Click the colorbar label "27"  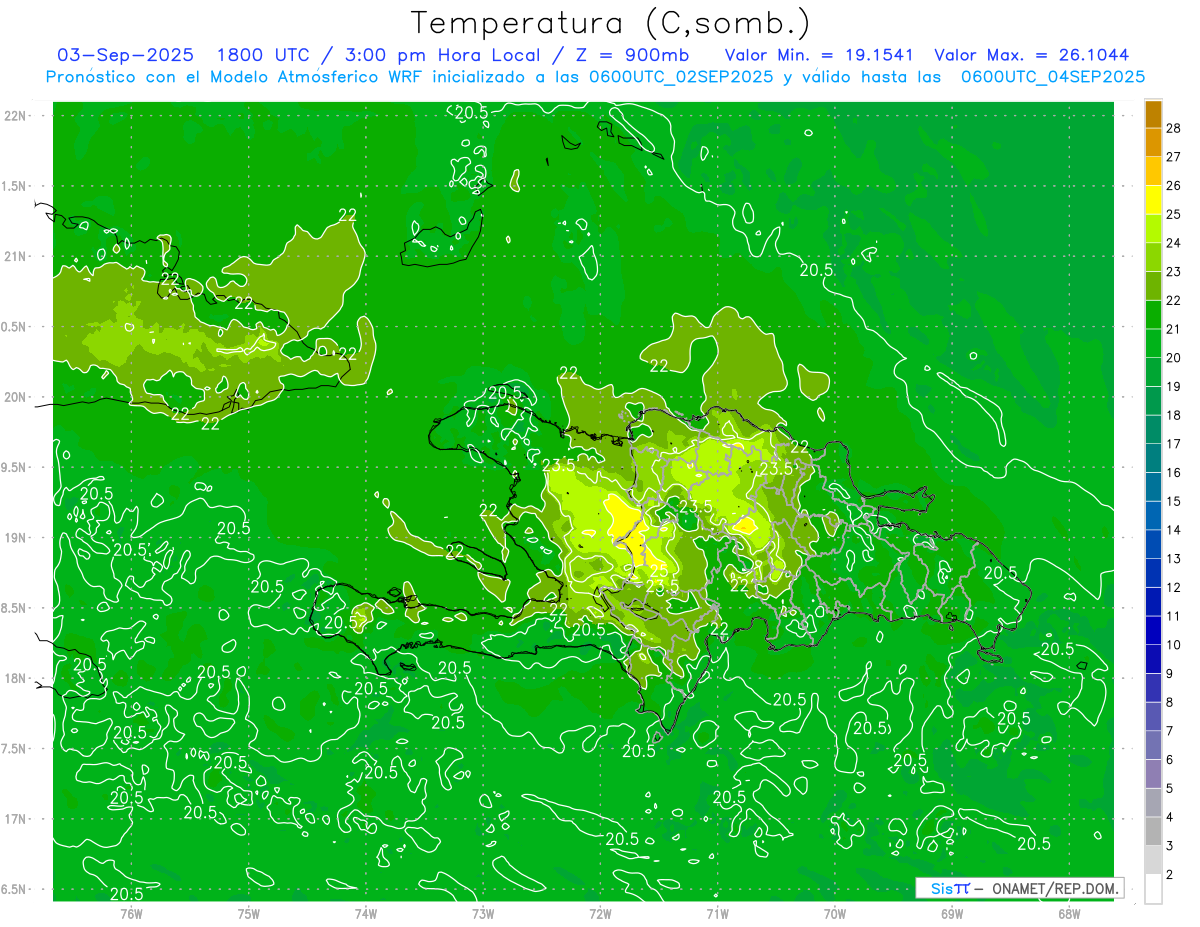(x=1174, y=157)
